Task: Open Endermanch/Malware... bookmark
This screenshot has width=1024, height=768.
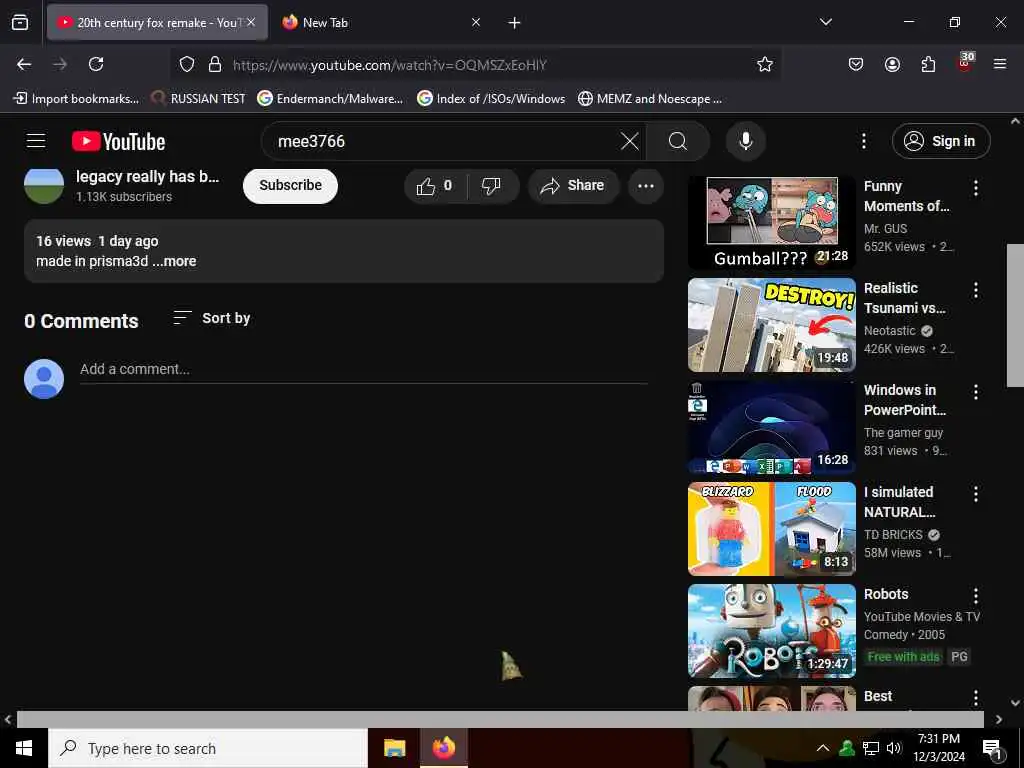Action: click(330, 99)
